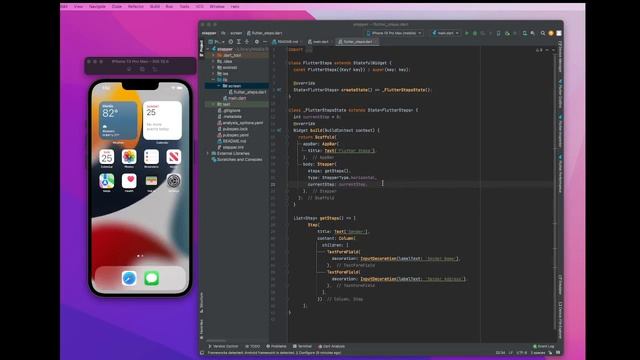Expand External Libraries in project tree
The image size is (640, 360).
click(x=208, y=153)
